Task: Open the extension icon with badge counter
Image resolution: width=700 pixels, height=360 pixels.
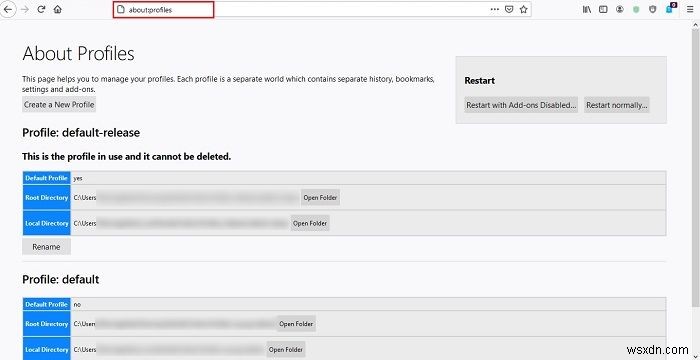Action: point(671,8)
